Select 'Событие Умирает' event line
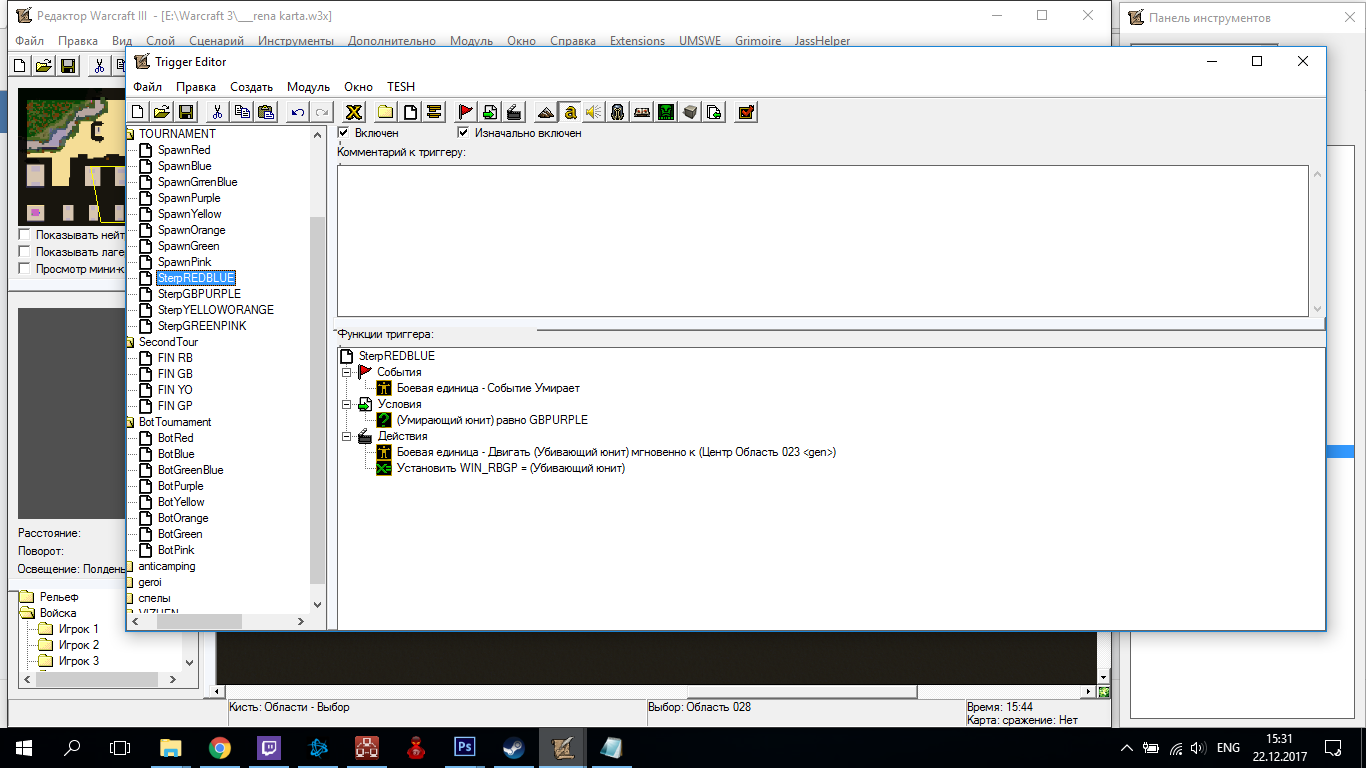This screenshot has height=768, width=1366. pos(488,388)
